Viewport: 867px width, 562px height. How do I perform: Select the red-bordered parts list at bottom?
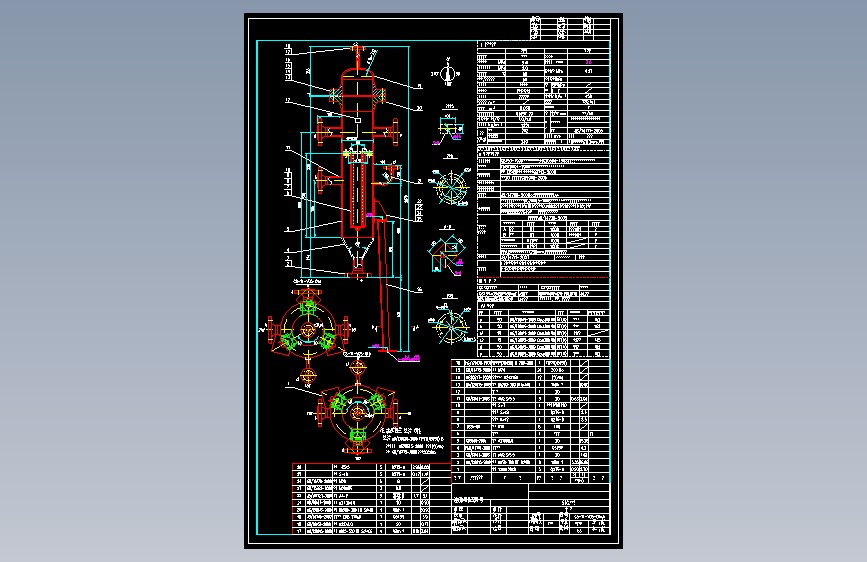coord(372,499)
